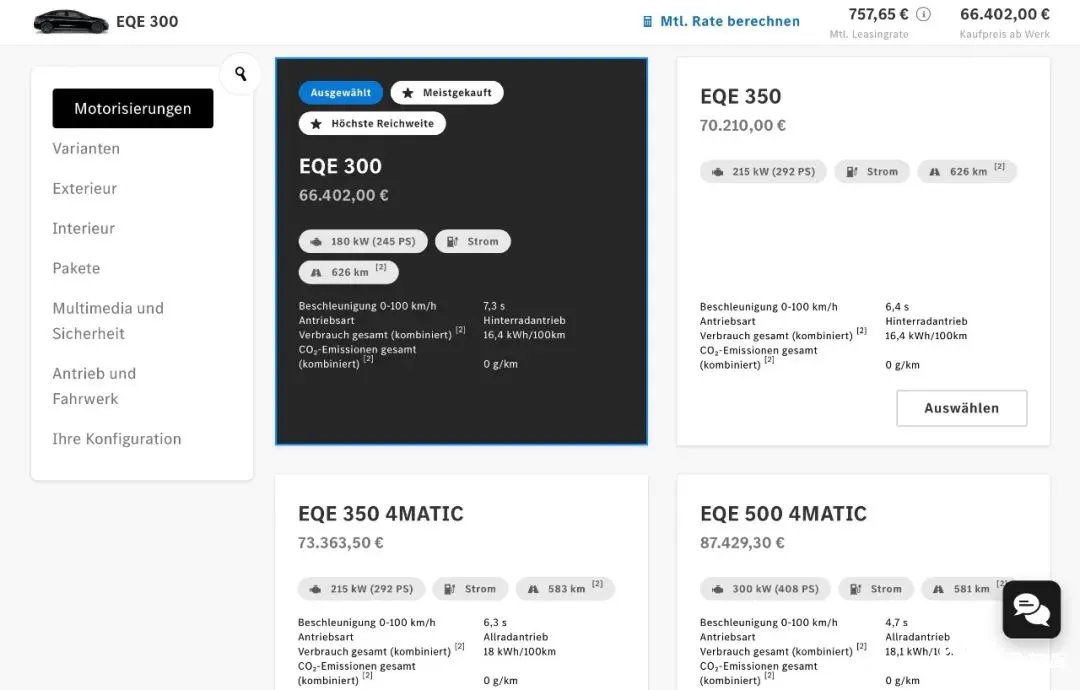Click engine icon in EQE 350 215 kW chip

click(718, 171)
